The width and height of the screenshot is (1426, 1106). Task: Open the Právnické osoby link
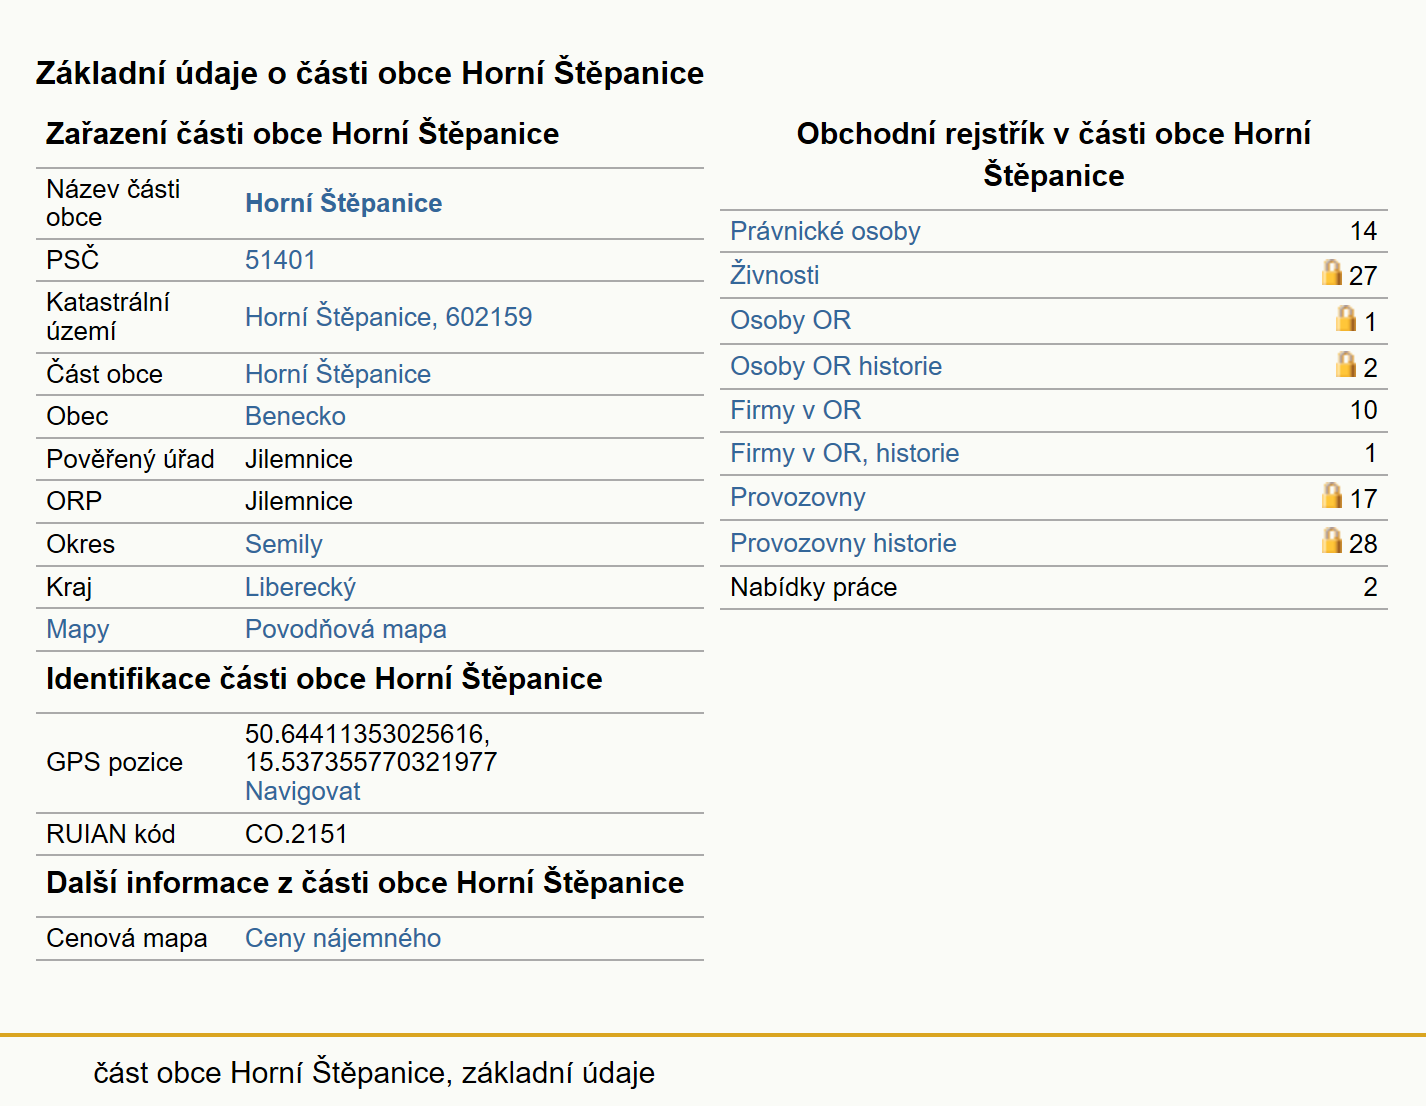(x=825, y=231)
